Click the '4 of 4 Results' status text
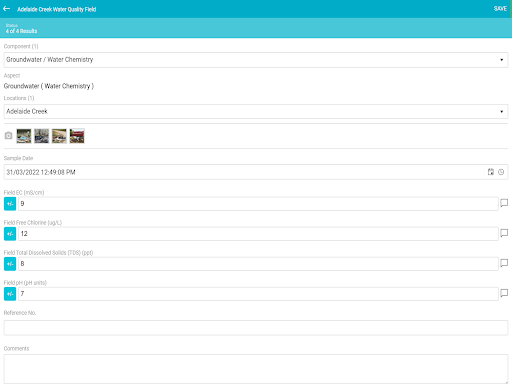The height and width of the screenshot is (384, 512). [21, 31]
